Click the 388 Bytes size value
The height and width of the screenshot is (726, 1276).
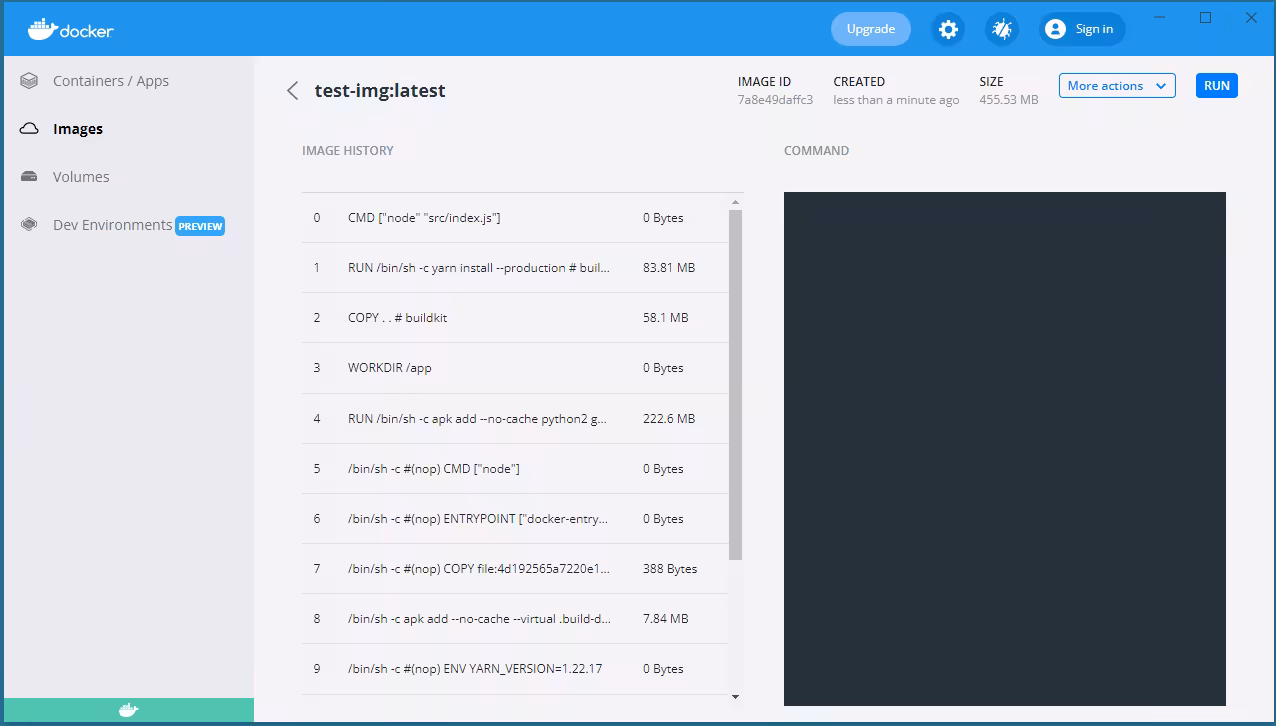click(x=670, y=569)
